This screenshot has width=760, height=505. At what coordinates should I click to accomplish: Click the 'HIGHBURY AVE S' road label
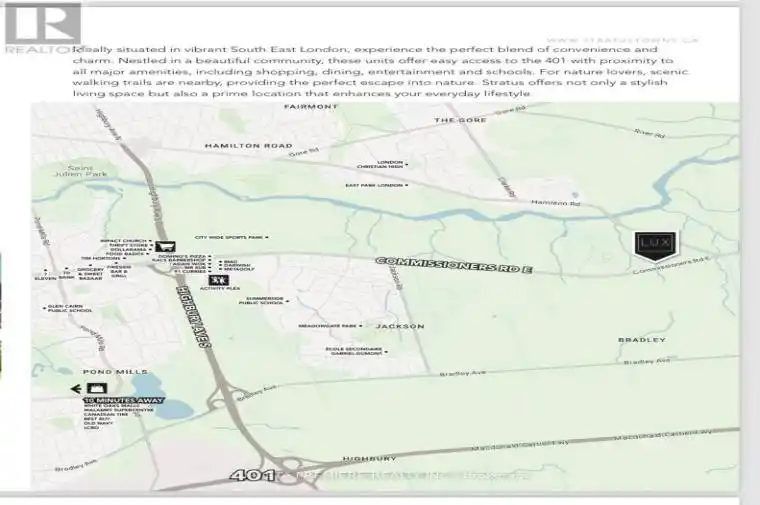point(193,317)
